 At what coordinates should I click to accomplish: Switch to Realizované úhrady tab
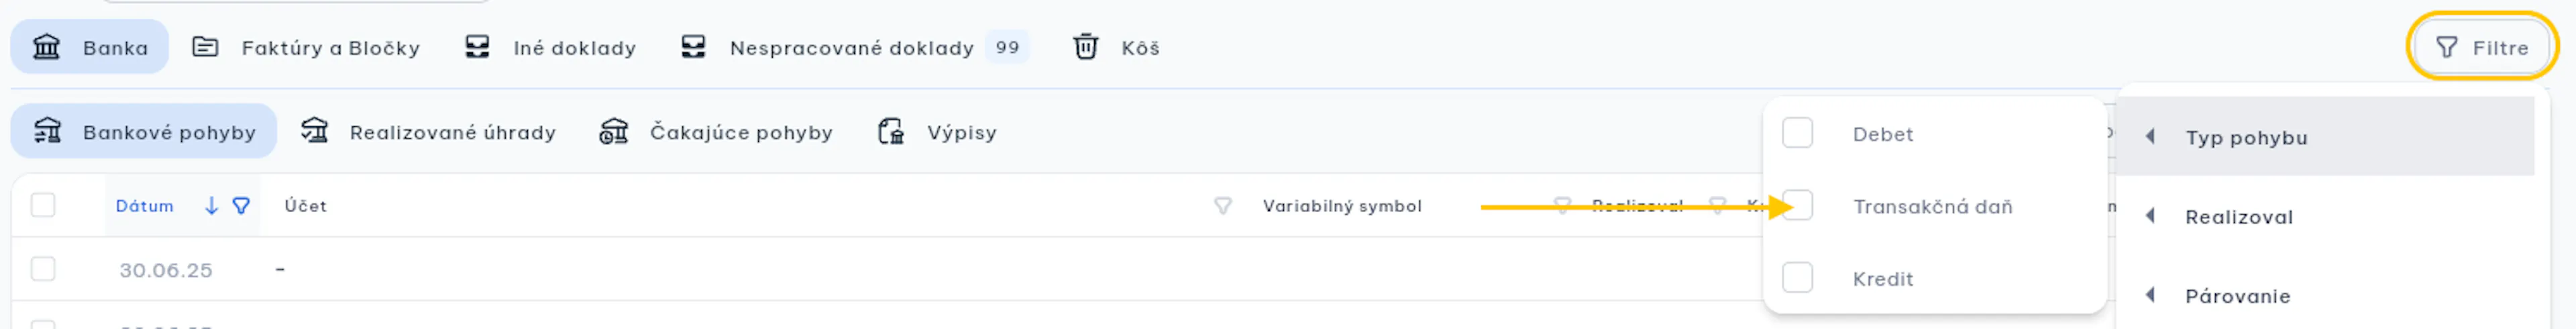click(x=428, y=132)
